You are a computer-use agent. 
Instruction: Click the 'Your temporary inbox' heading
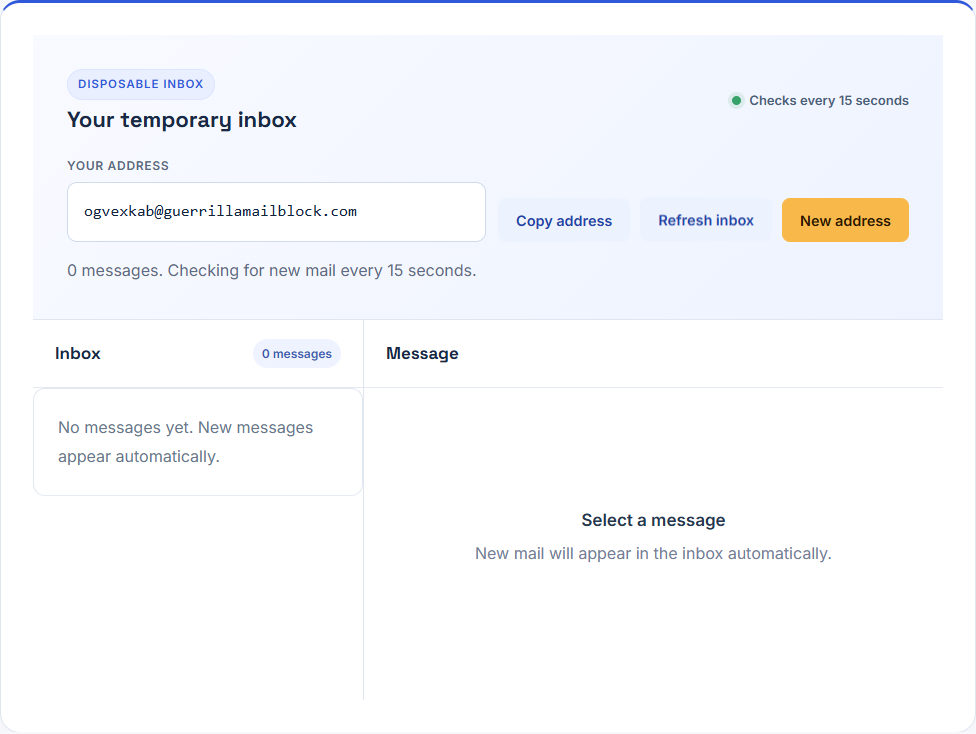[x=182, y=120]
